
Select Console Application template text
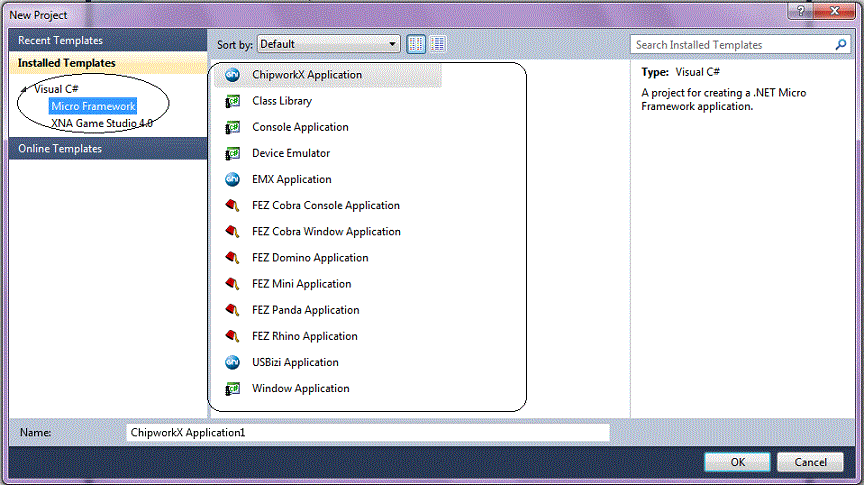click(300, 127)
